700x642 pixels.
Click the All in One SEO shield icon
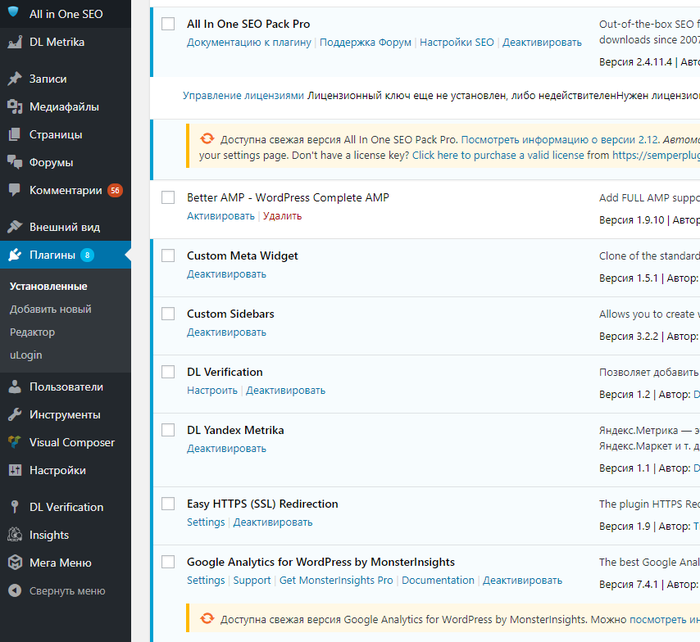pos(14,14)
